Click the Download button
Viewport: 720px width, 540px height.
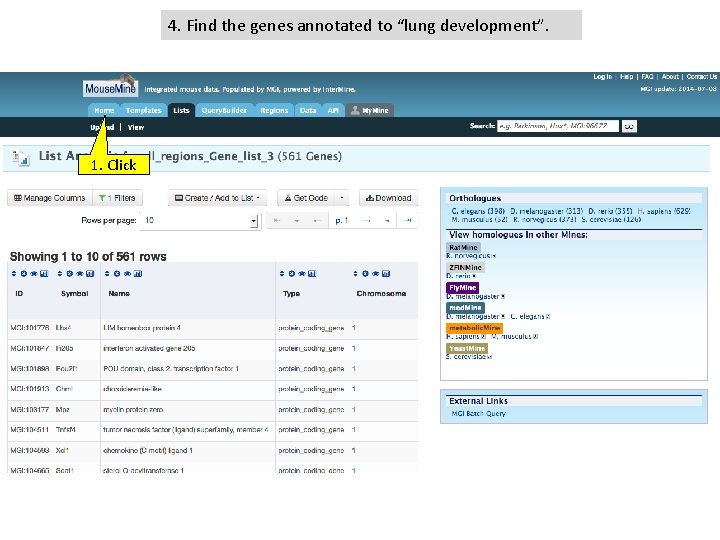click(388, 198)
